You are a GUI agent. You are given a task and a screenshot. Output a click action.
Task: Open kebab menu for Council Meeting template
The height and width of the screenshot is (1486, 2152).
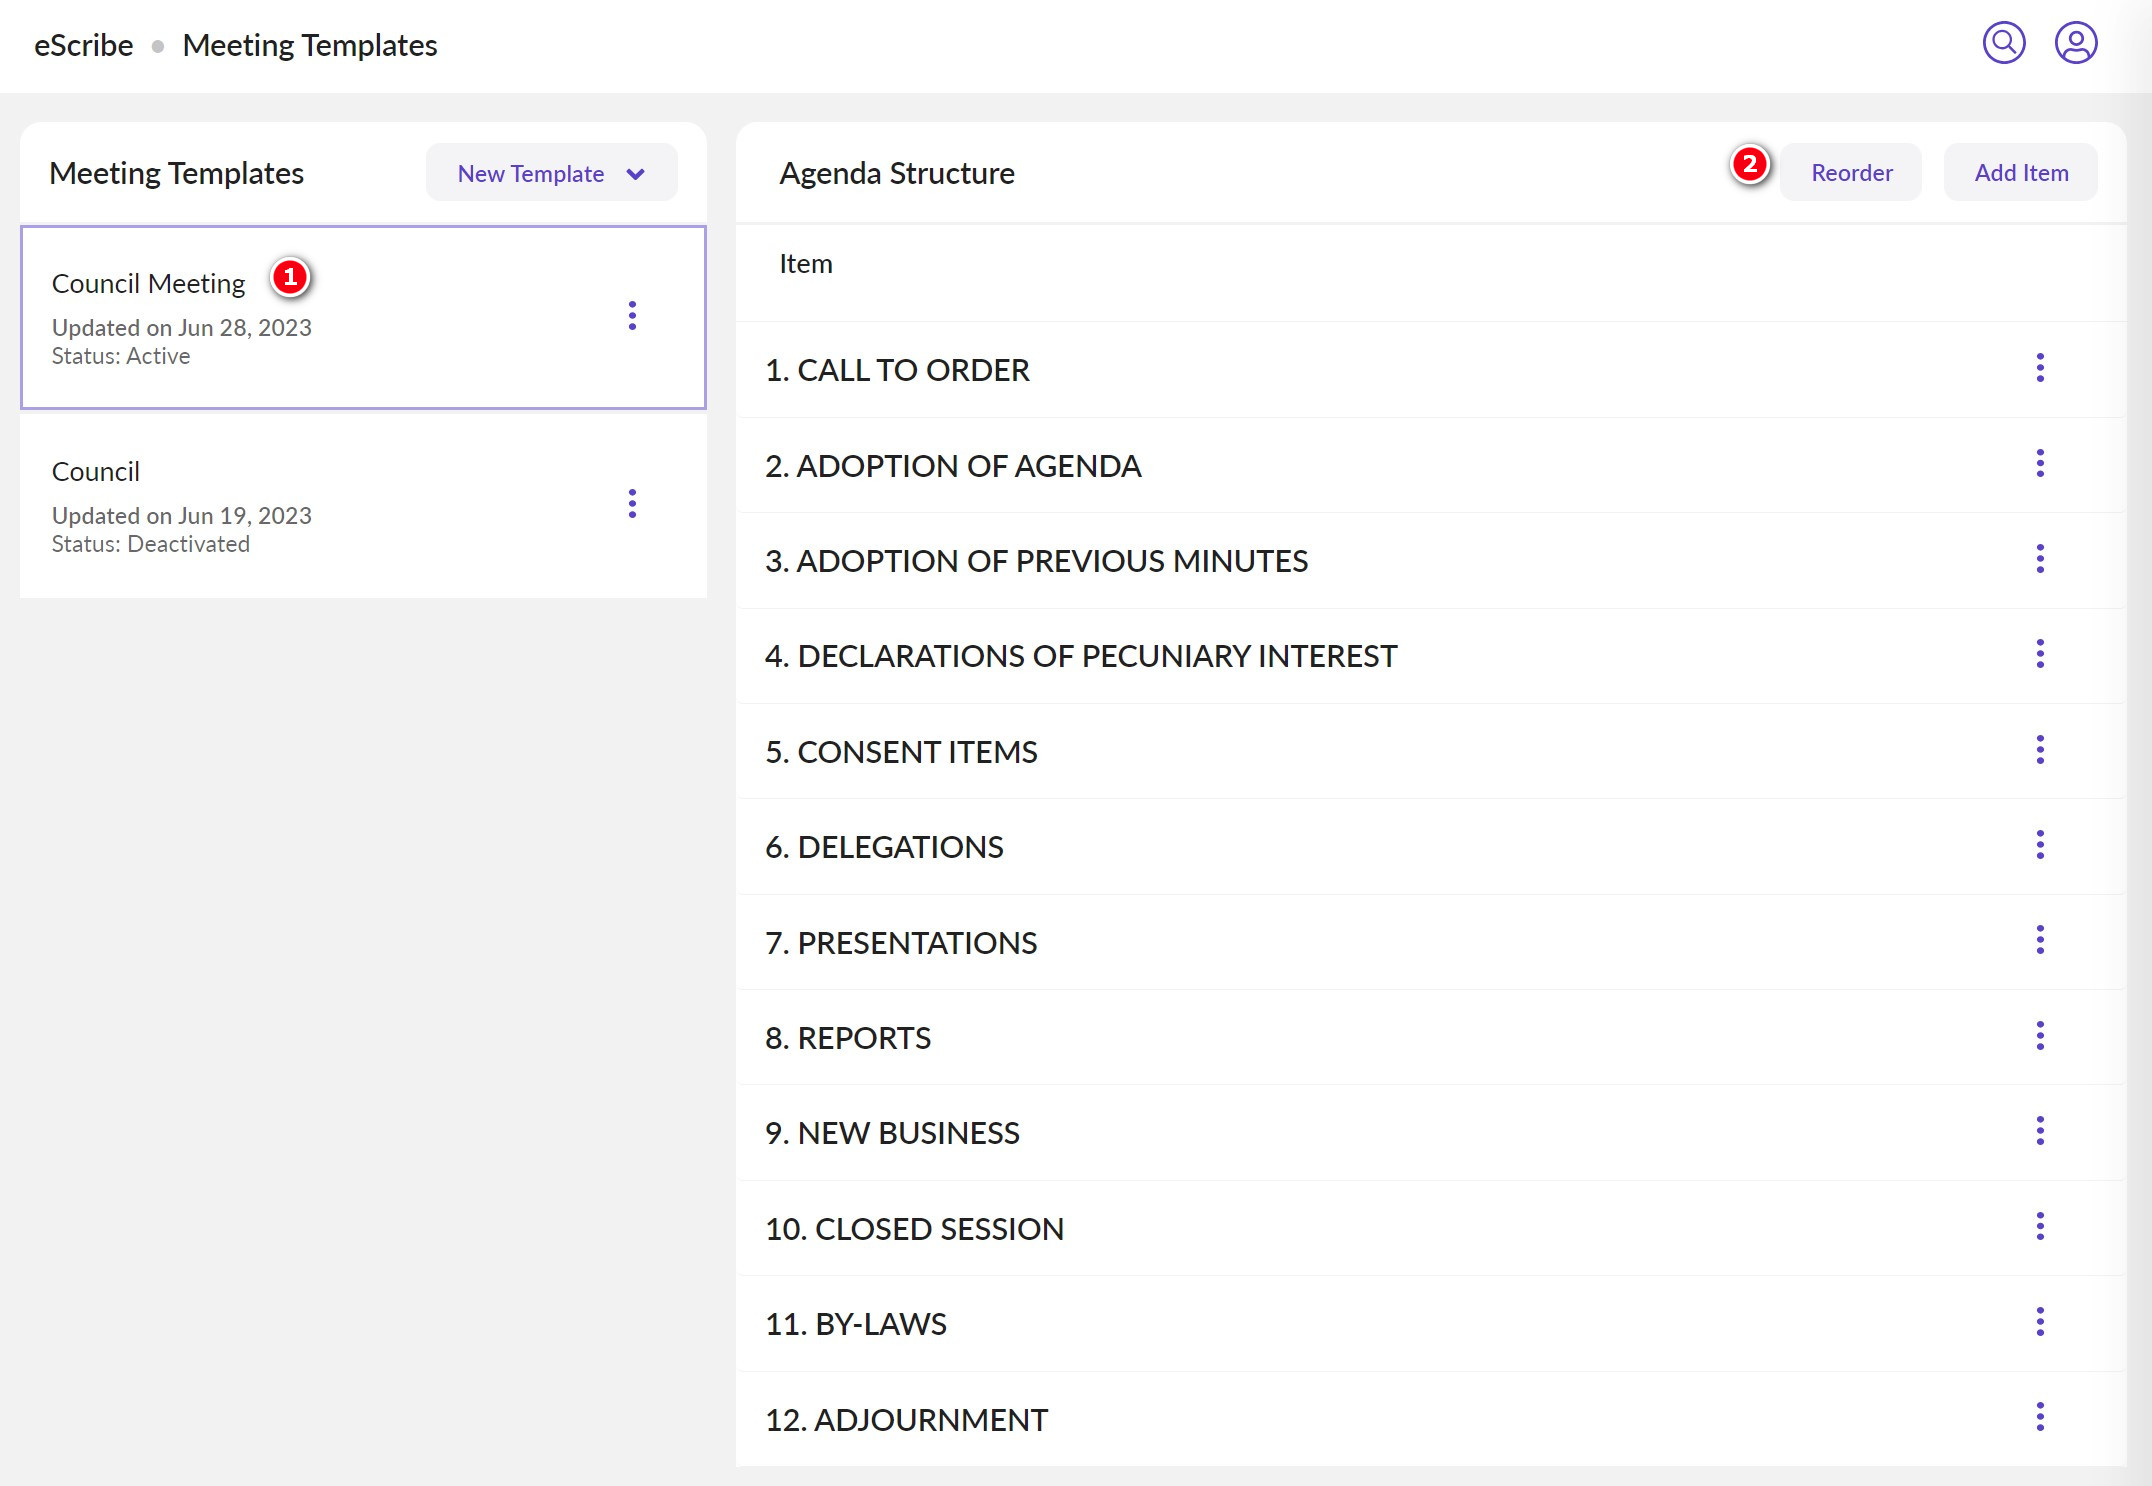[x=632, y=316]
